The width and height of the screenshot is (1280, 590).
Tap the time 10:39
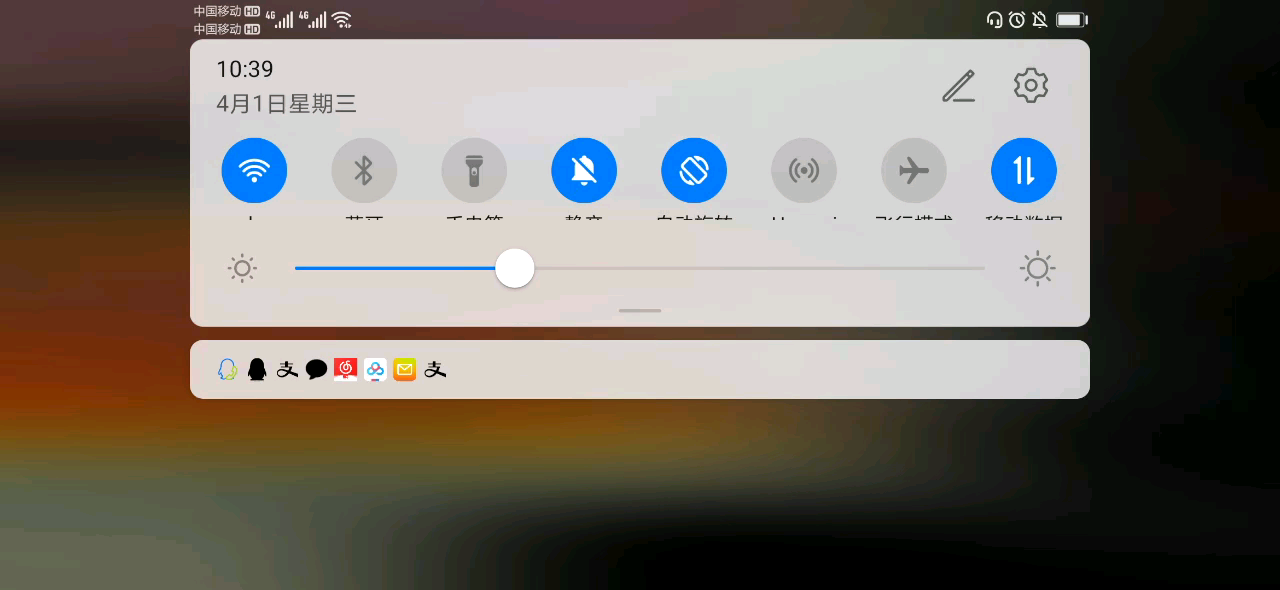(x=245, y=69)
